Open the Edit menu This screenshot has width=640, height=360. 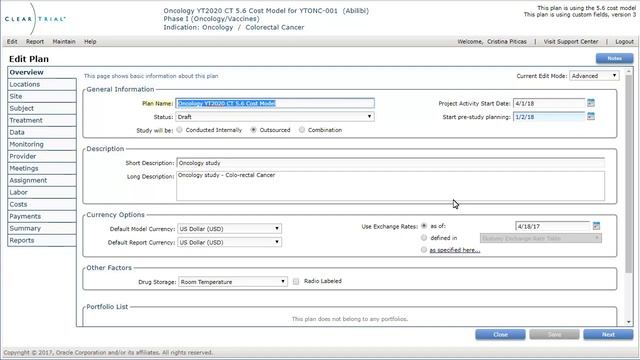pyautogui.click(x=12, y=42)
